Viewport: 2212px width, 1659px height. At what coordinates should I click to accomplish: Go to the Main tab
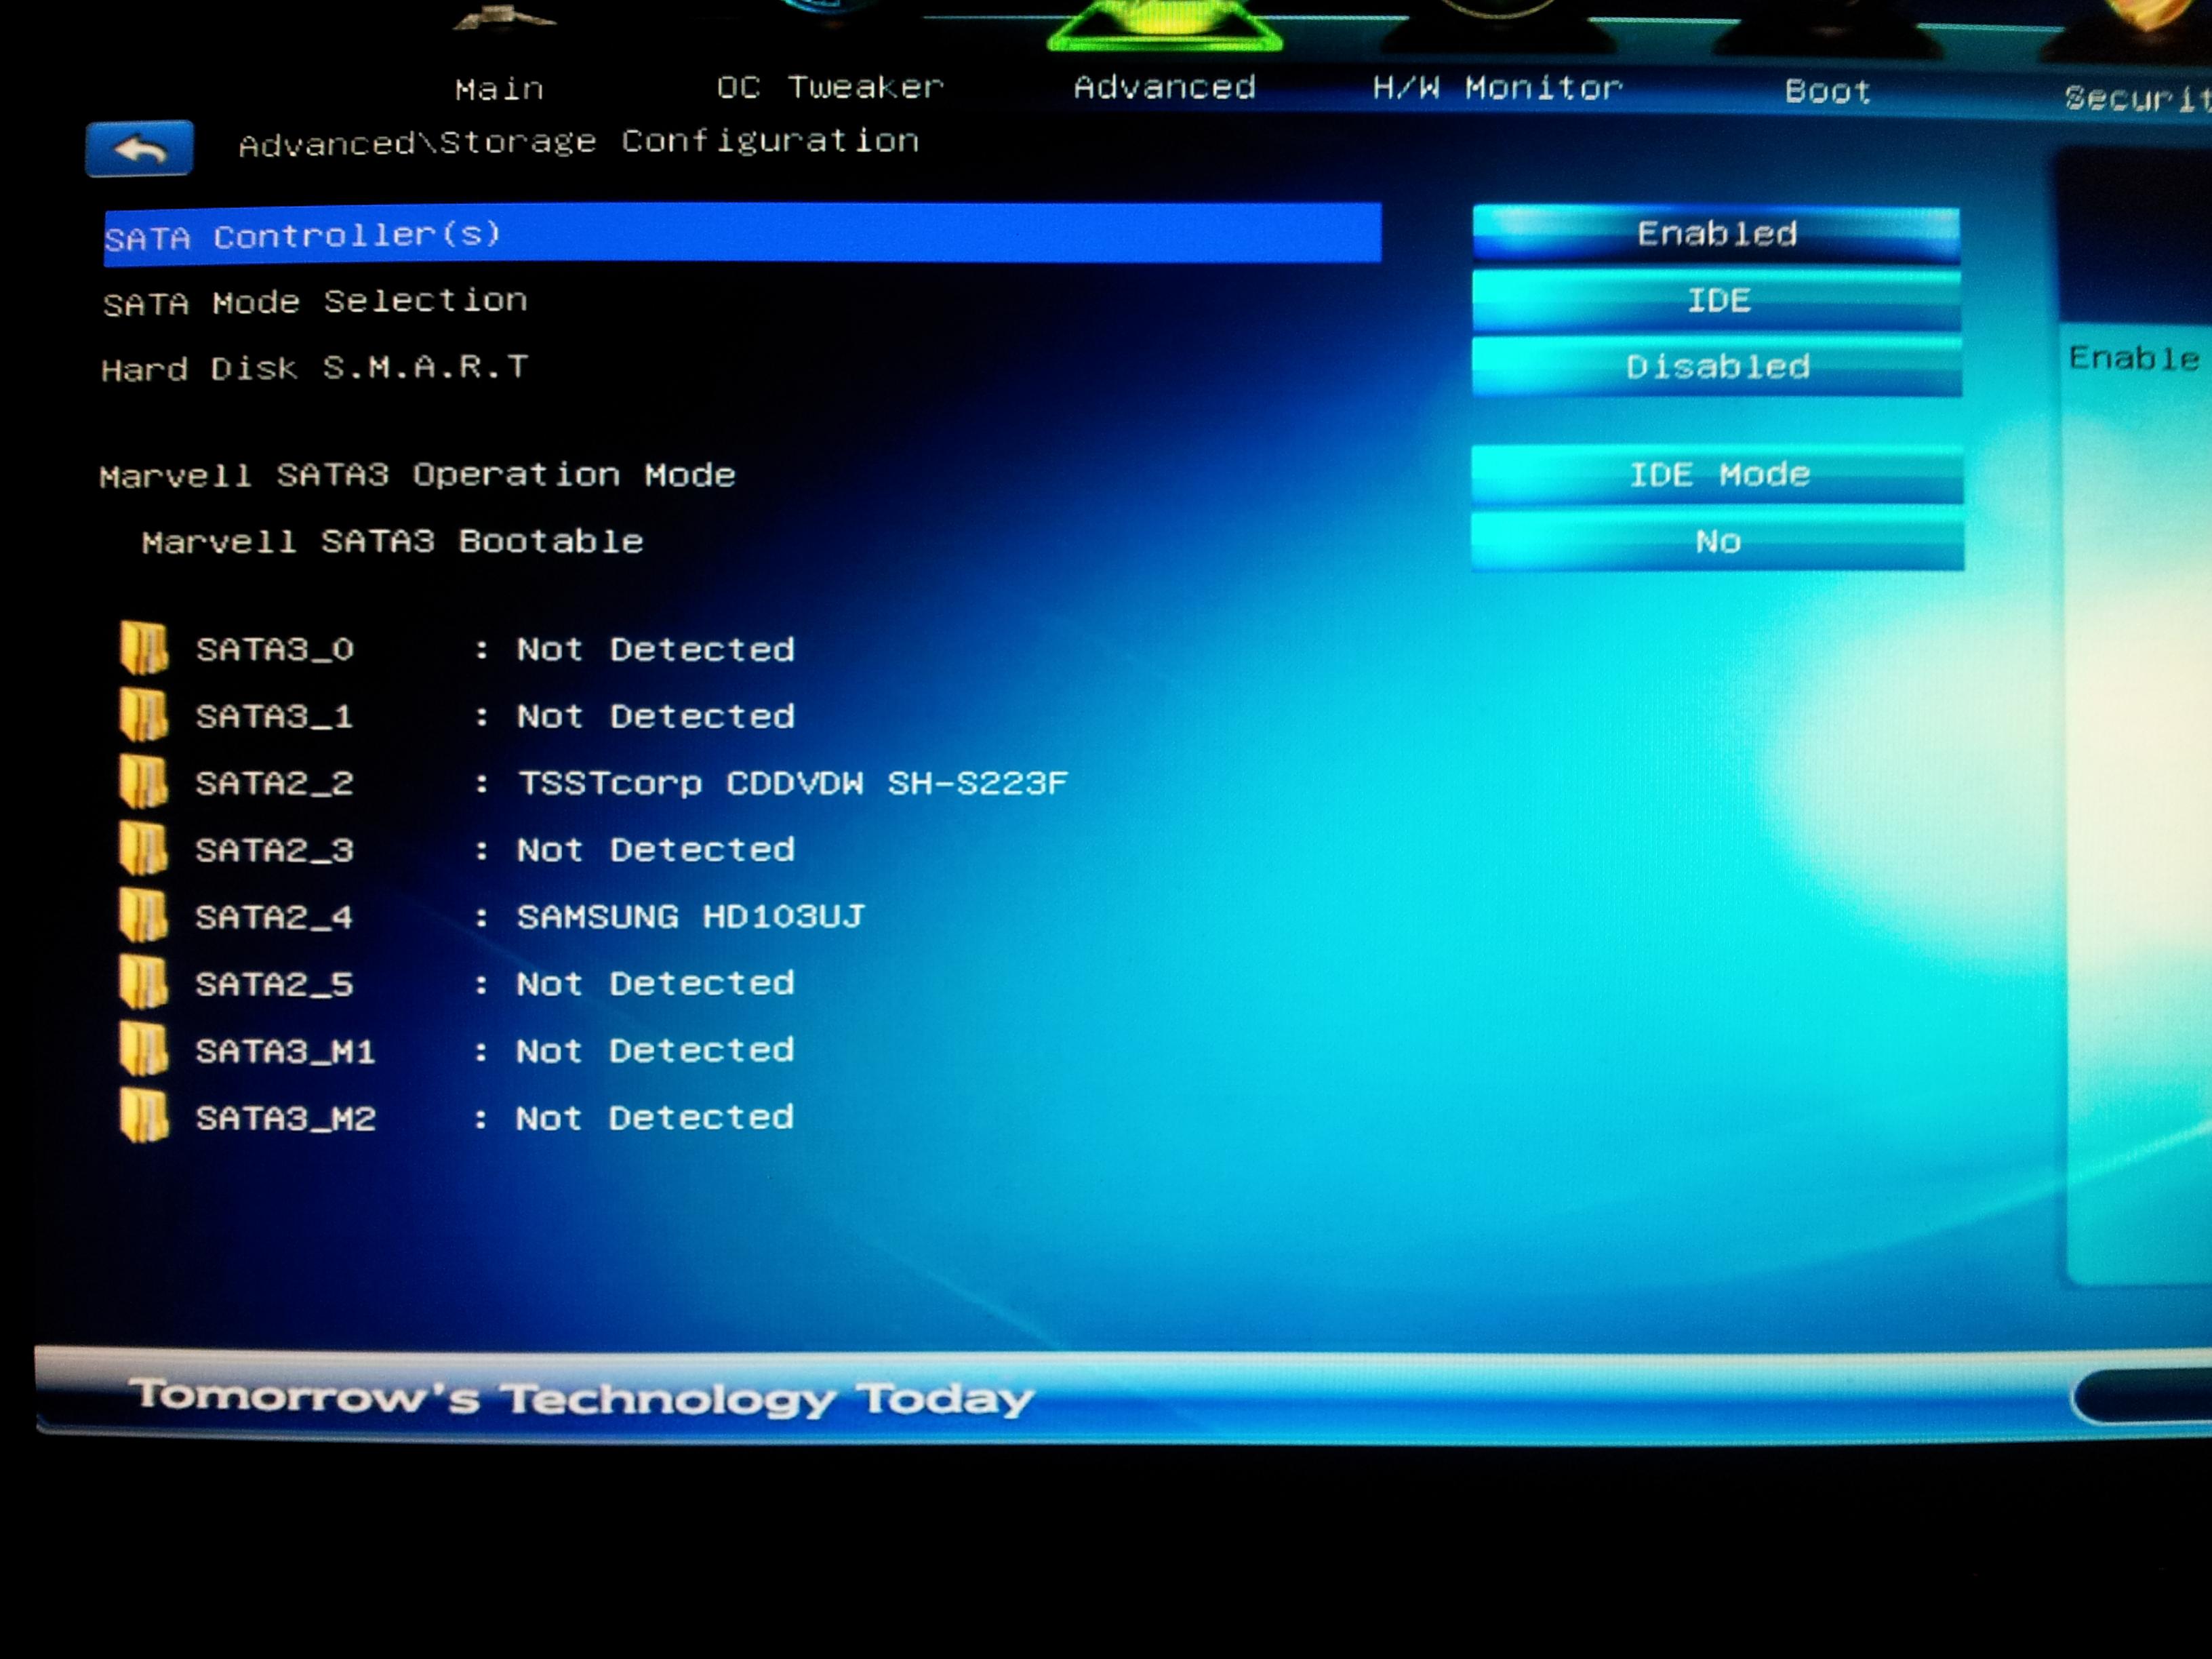coord(499,89)
